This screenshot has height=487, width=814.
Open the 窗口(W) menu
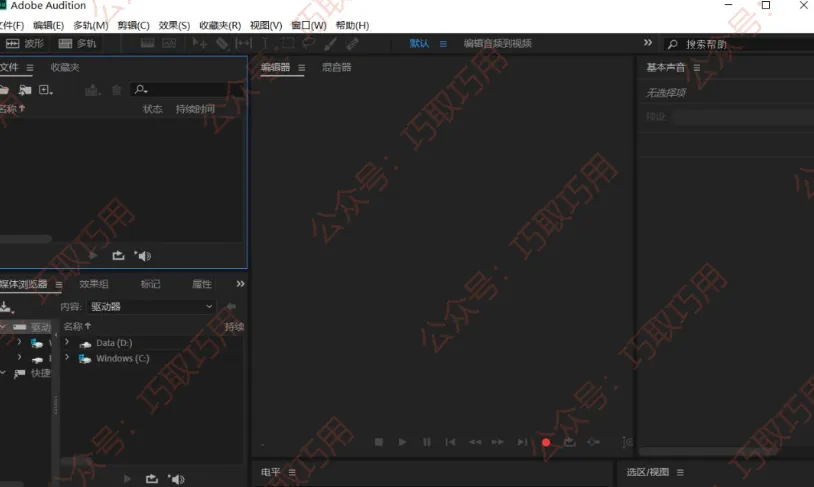(x=309, y=25)
